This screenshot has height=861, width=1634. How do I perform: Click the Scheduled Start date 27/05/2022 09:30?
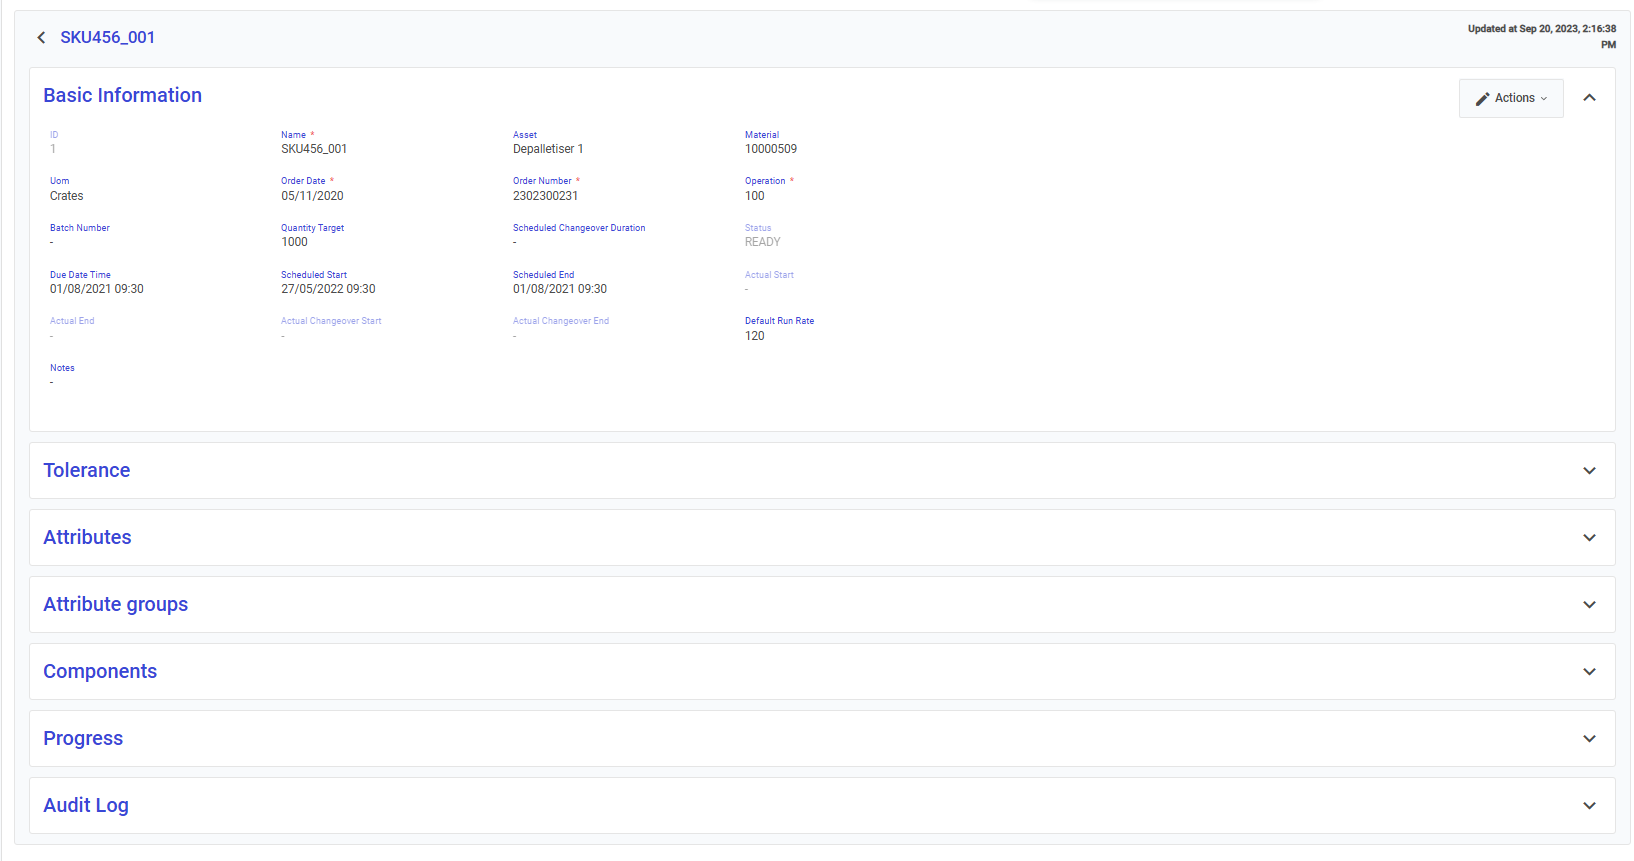coord(328,289)
